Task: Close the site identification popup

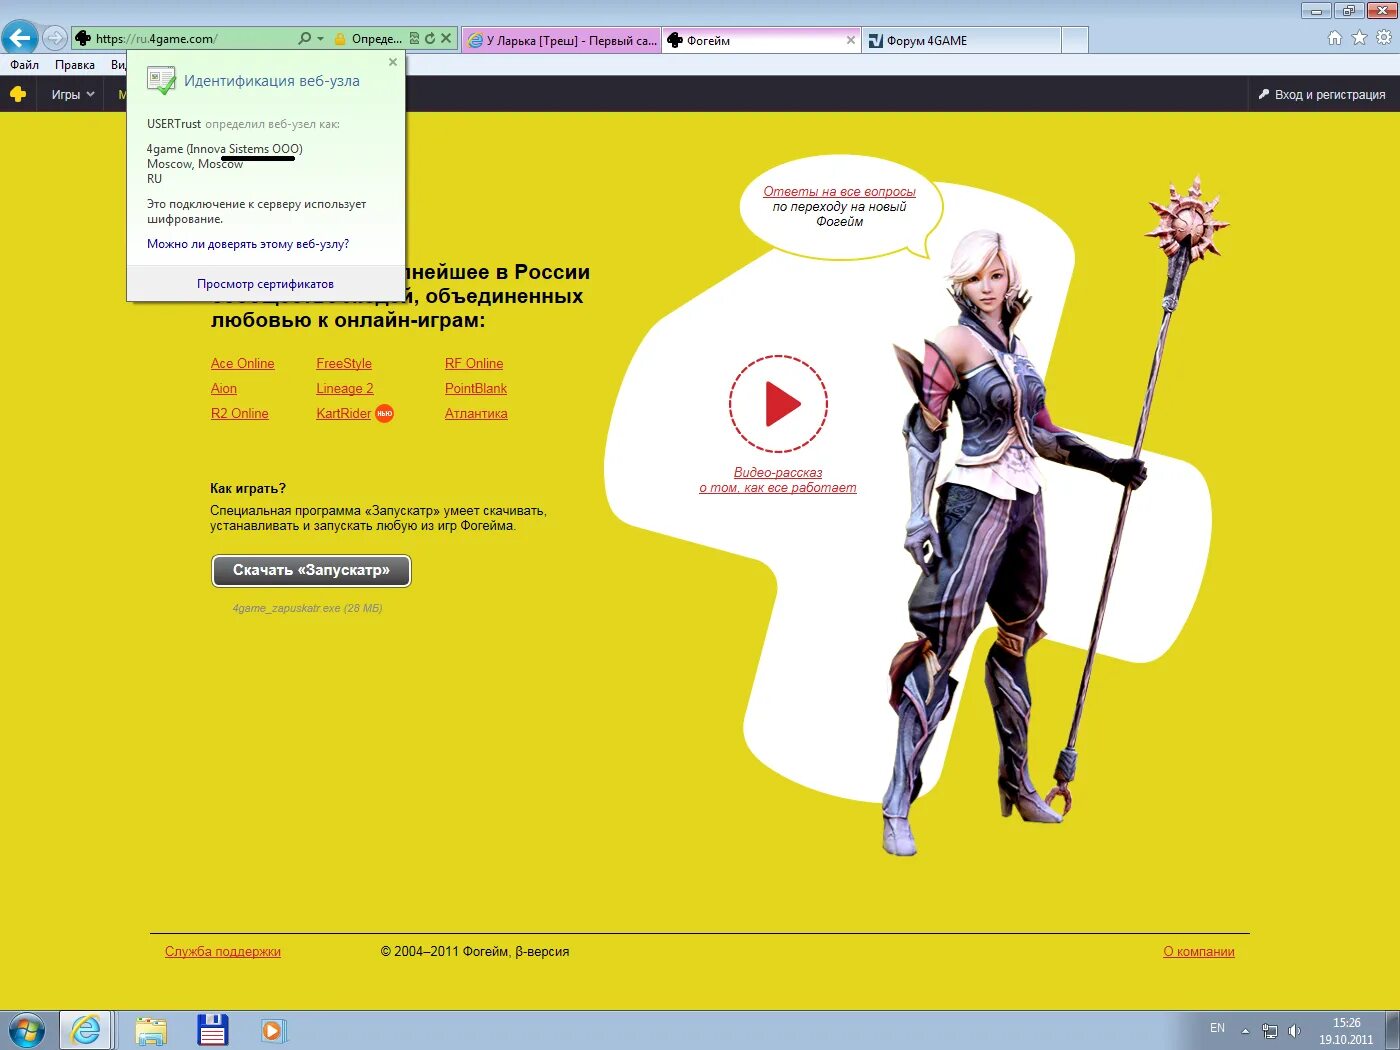Action: pos(393,62)
